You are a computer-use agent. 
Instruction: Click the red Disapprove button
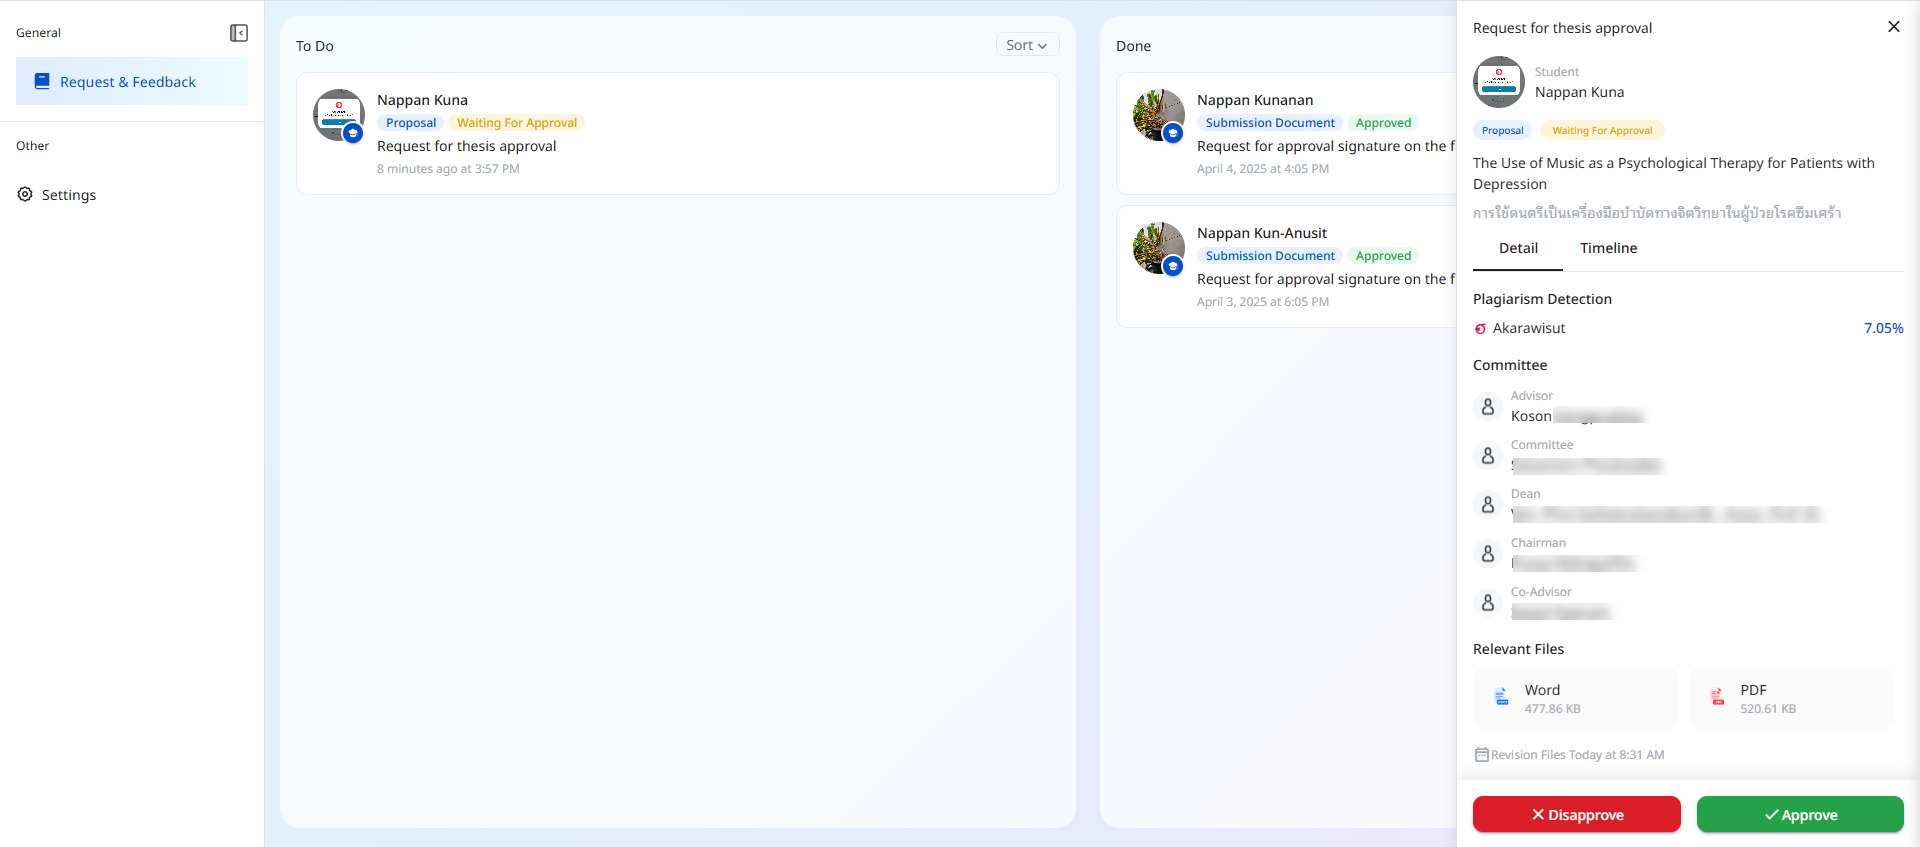coord(1577,814)
